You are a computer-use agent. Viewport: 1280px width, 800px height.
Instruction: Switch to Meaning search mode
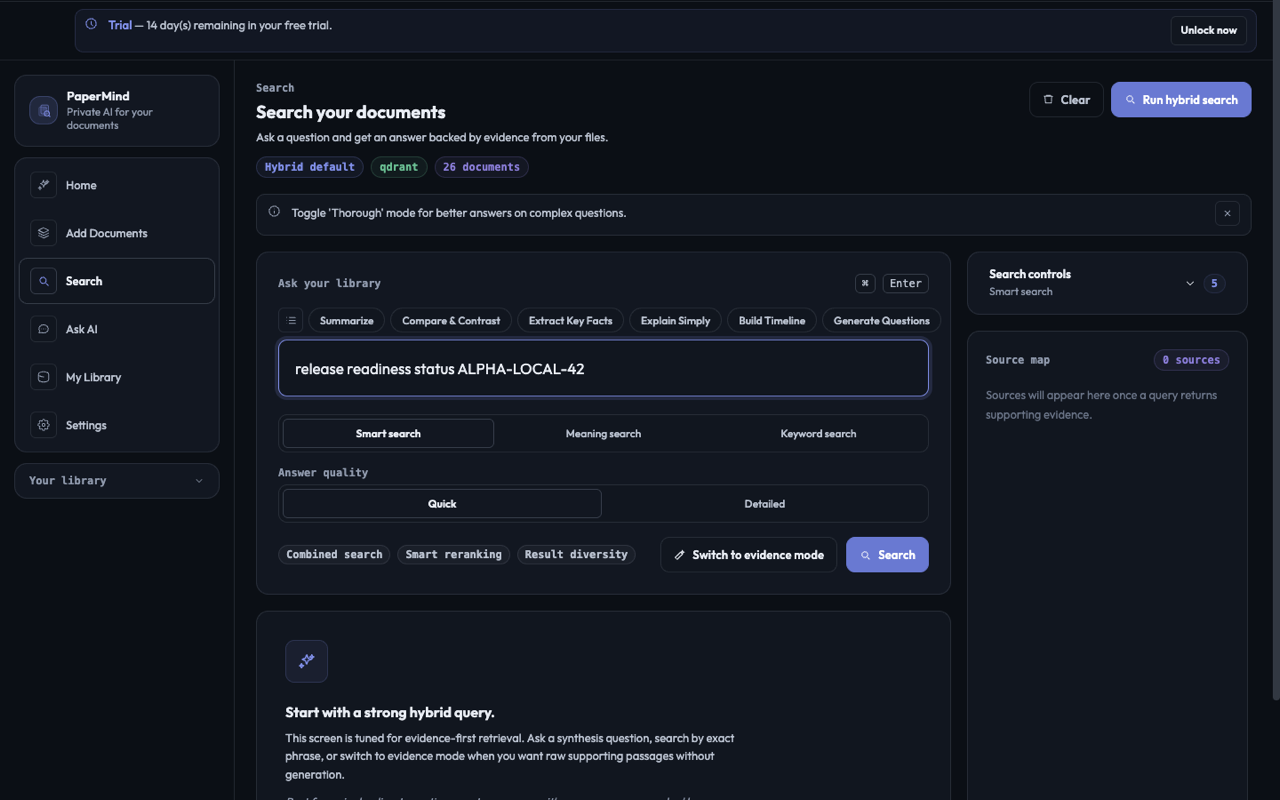pyautogui.click(x=603, y=433)
